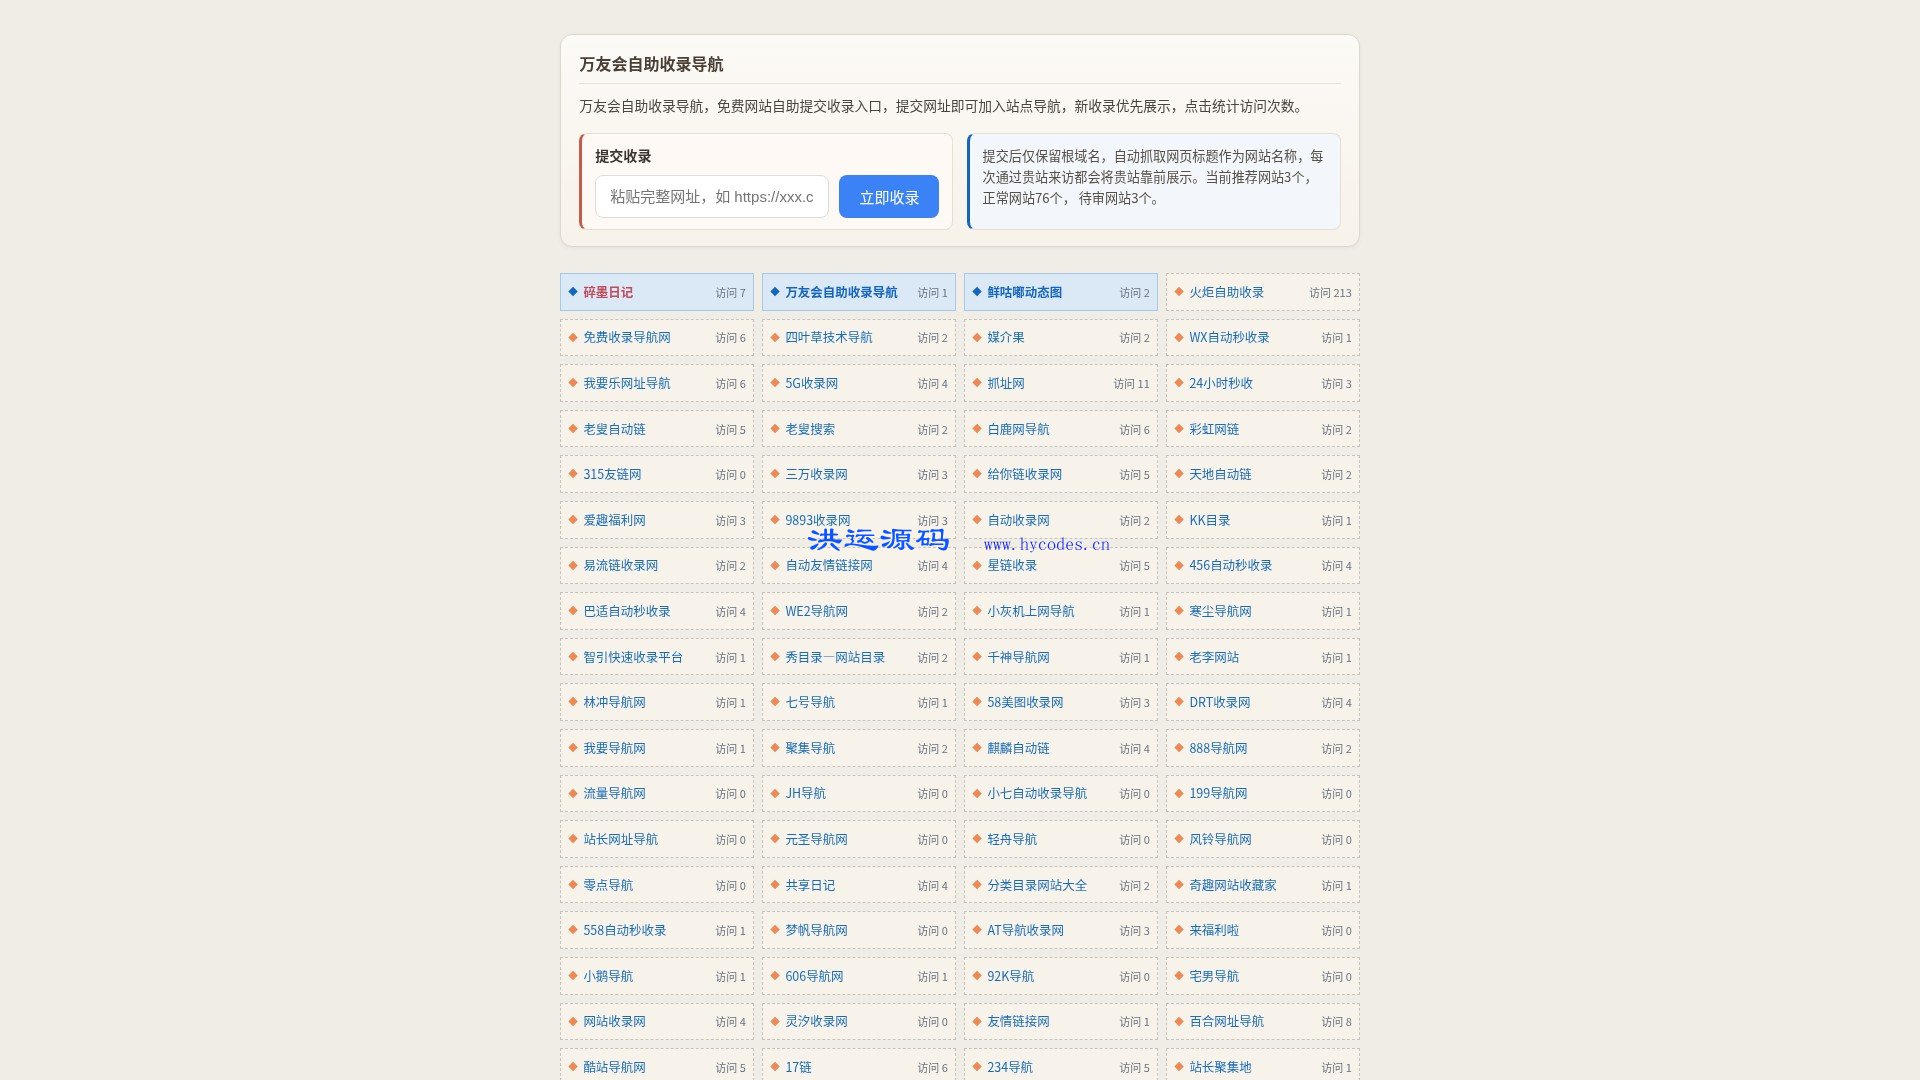Screen dimensions: 1920x1080
Task: Focus the URL paste input field
Action: coord(711,197)
